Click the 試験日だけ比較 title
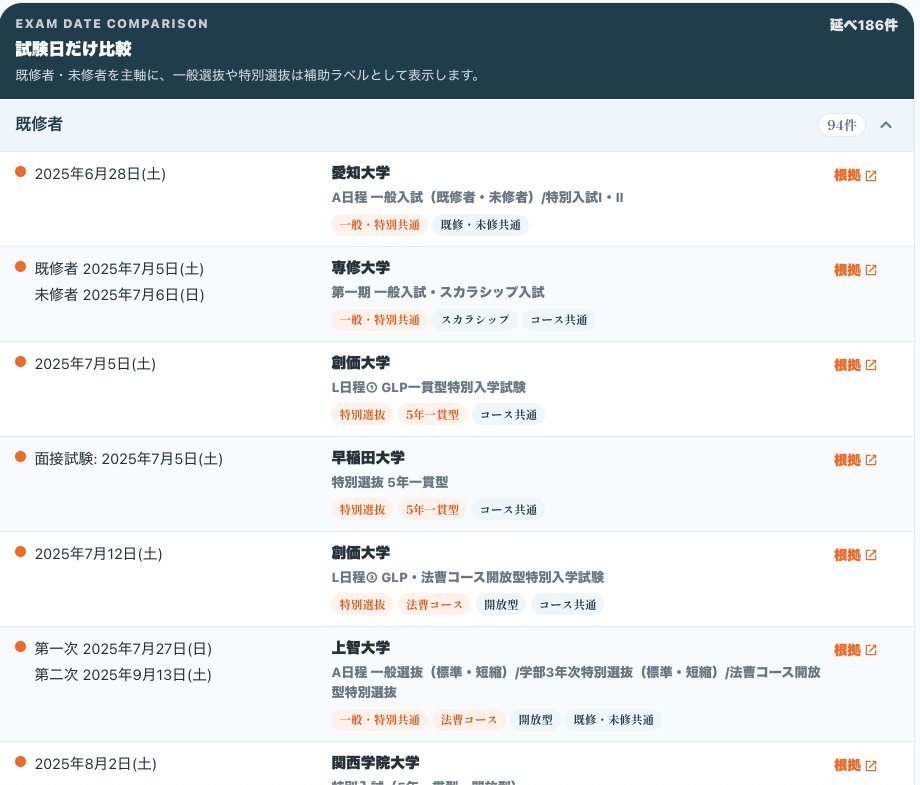 pyautogui.click(x=73, y=49)
